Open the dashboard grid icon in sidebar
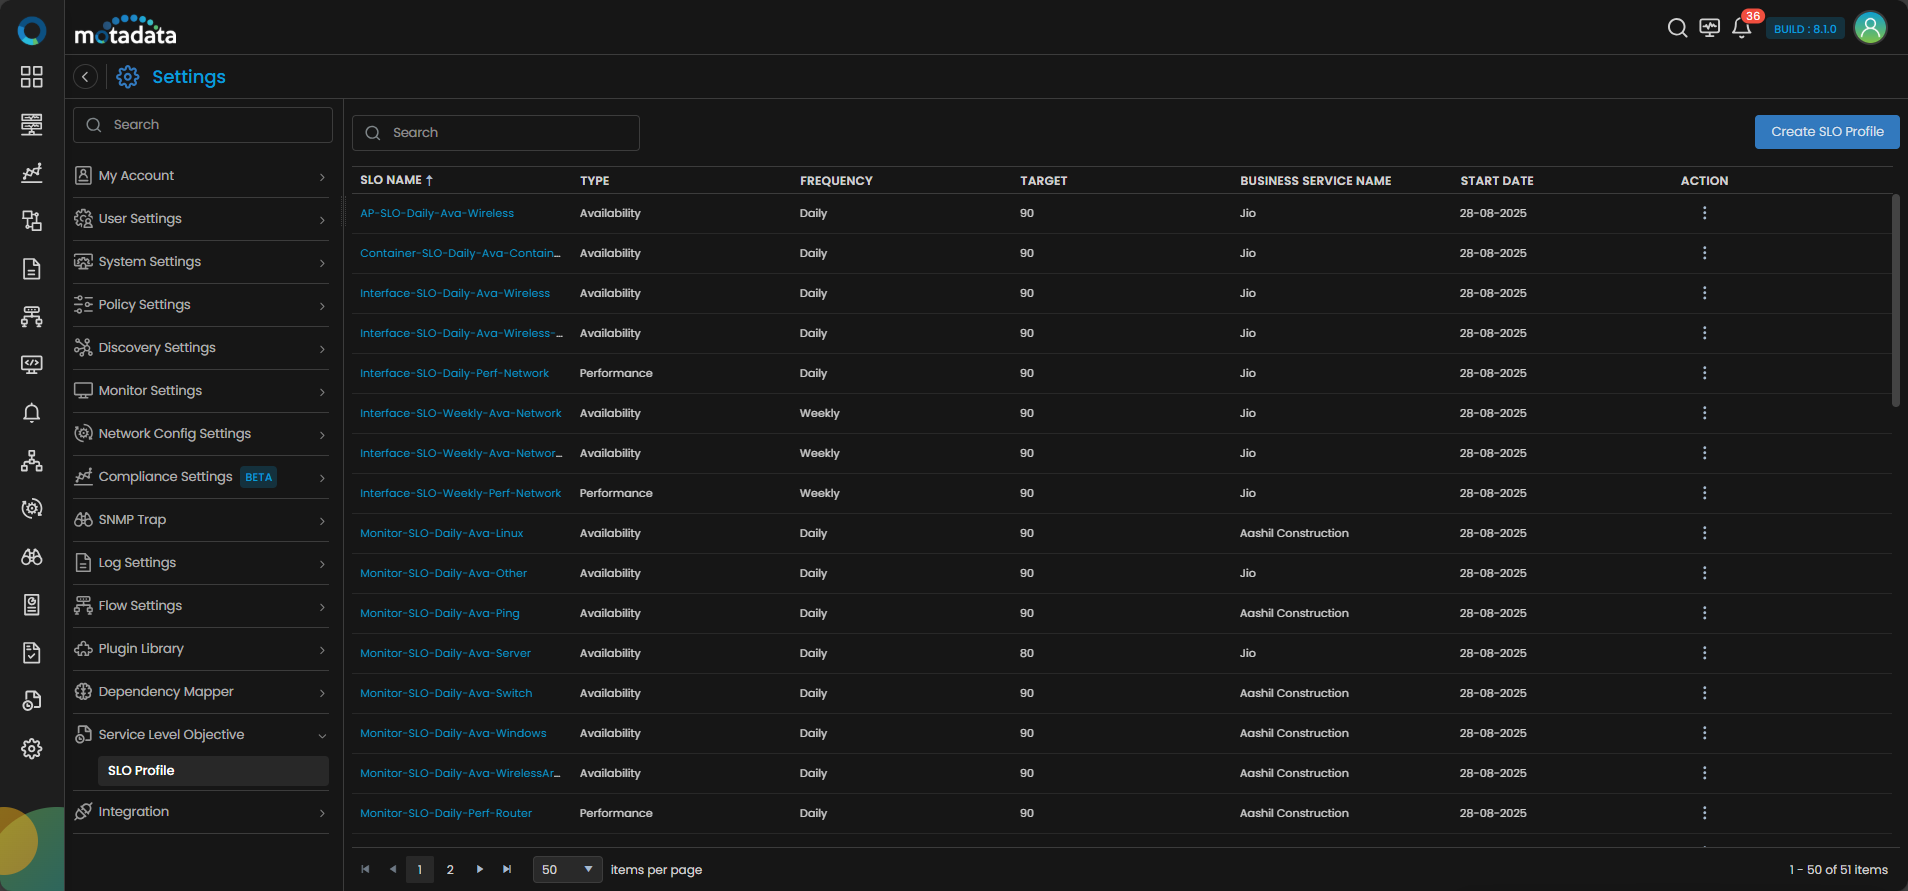 32,77
